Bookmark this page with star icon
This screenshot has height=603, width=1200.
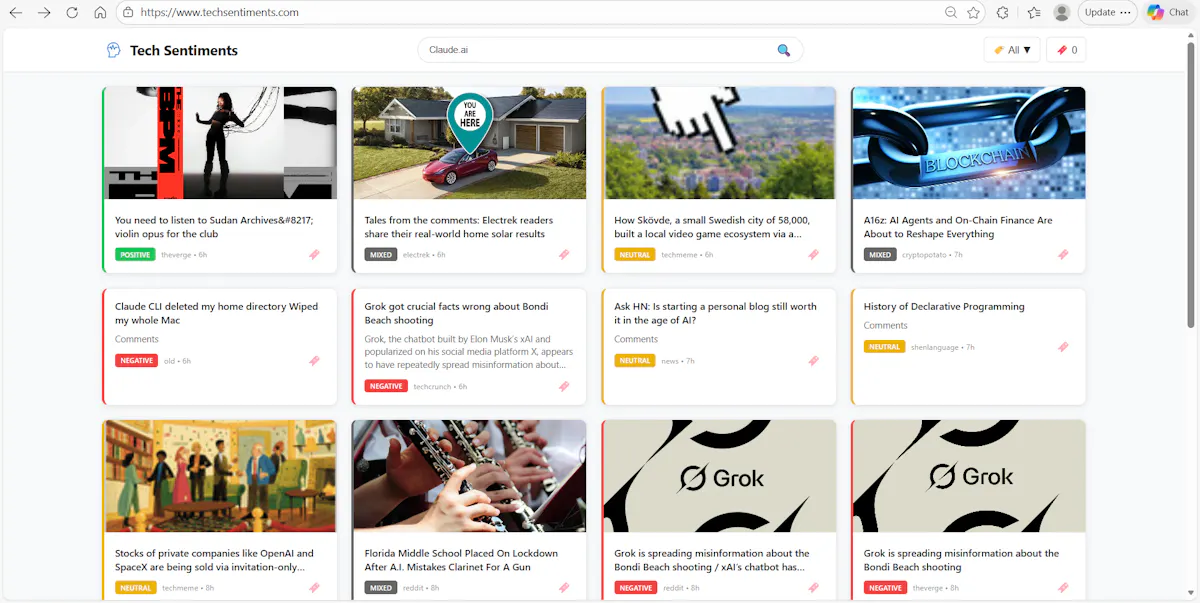(974, 12)
